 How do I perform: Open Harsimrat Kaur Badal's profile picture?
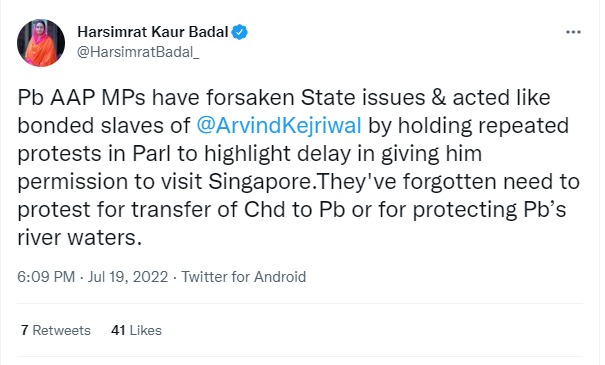[41, 43]
